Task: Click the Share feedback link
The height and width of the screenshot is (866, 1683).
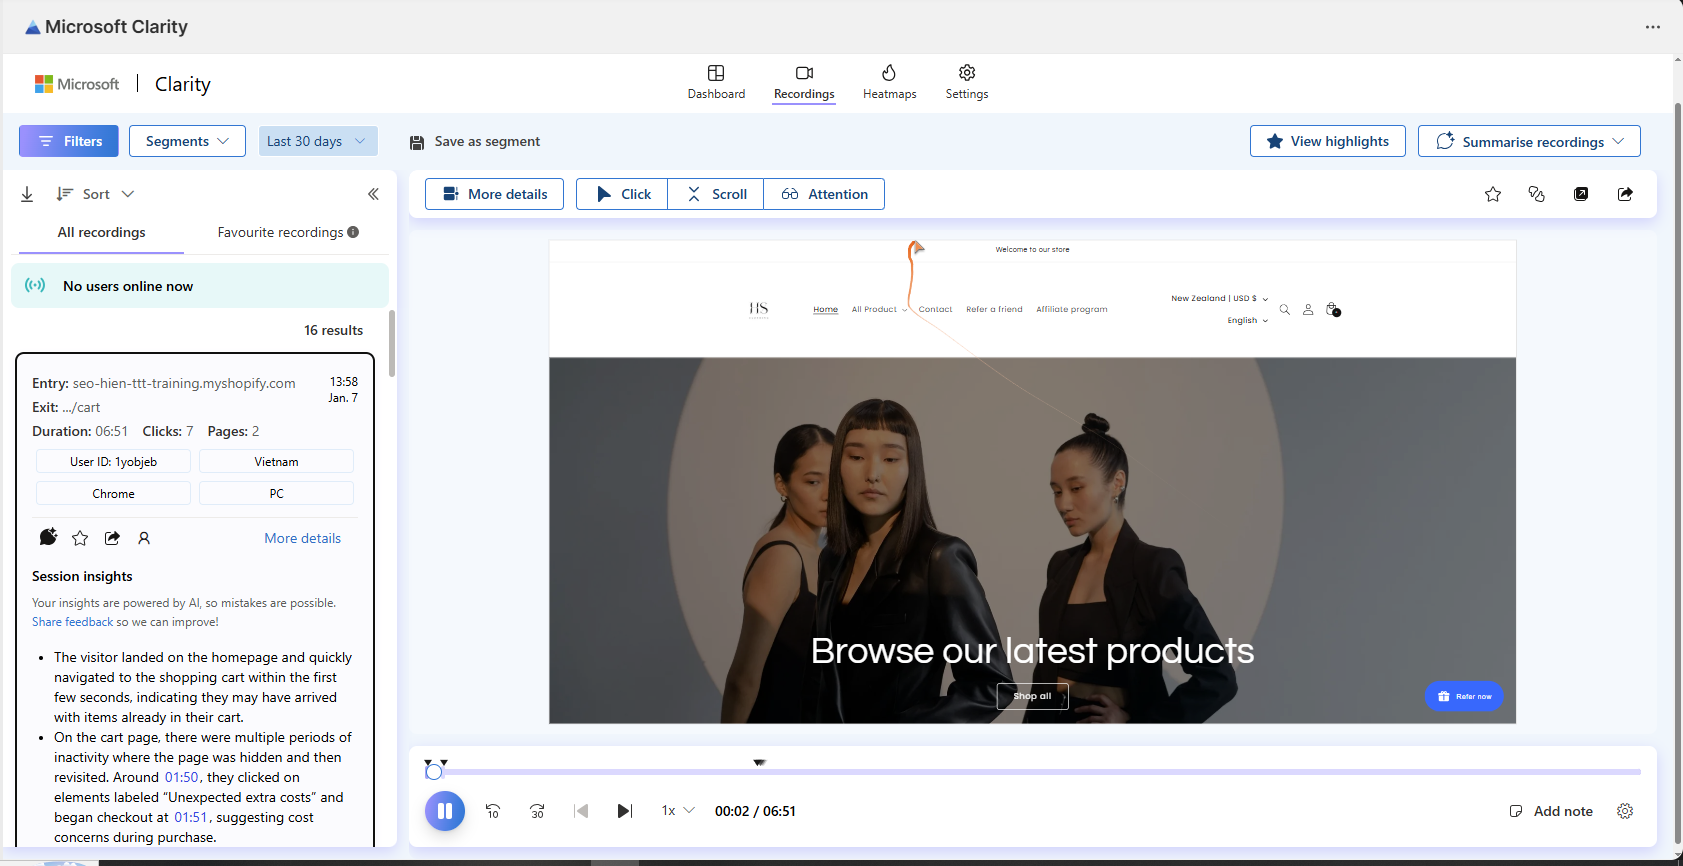Action: [x=73, y=622]
